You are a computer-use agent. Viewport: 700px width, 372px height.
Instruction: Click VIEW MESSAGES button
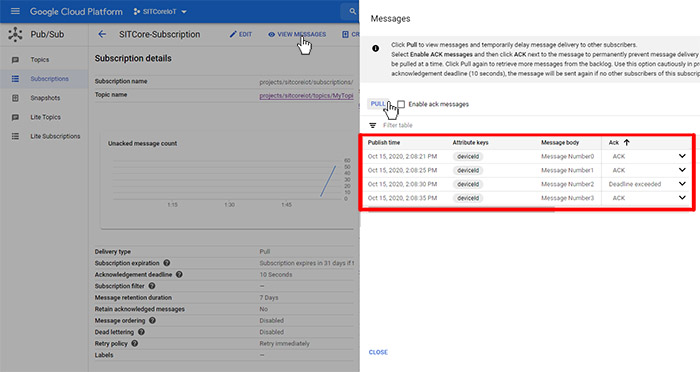[x=297, y=34]
